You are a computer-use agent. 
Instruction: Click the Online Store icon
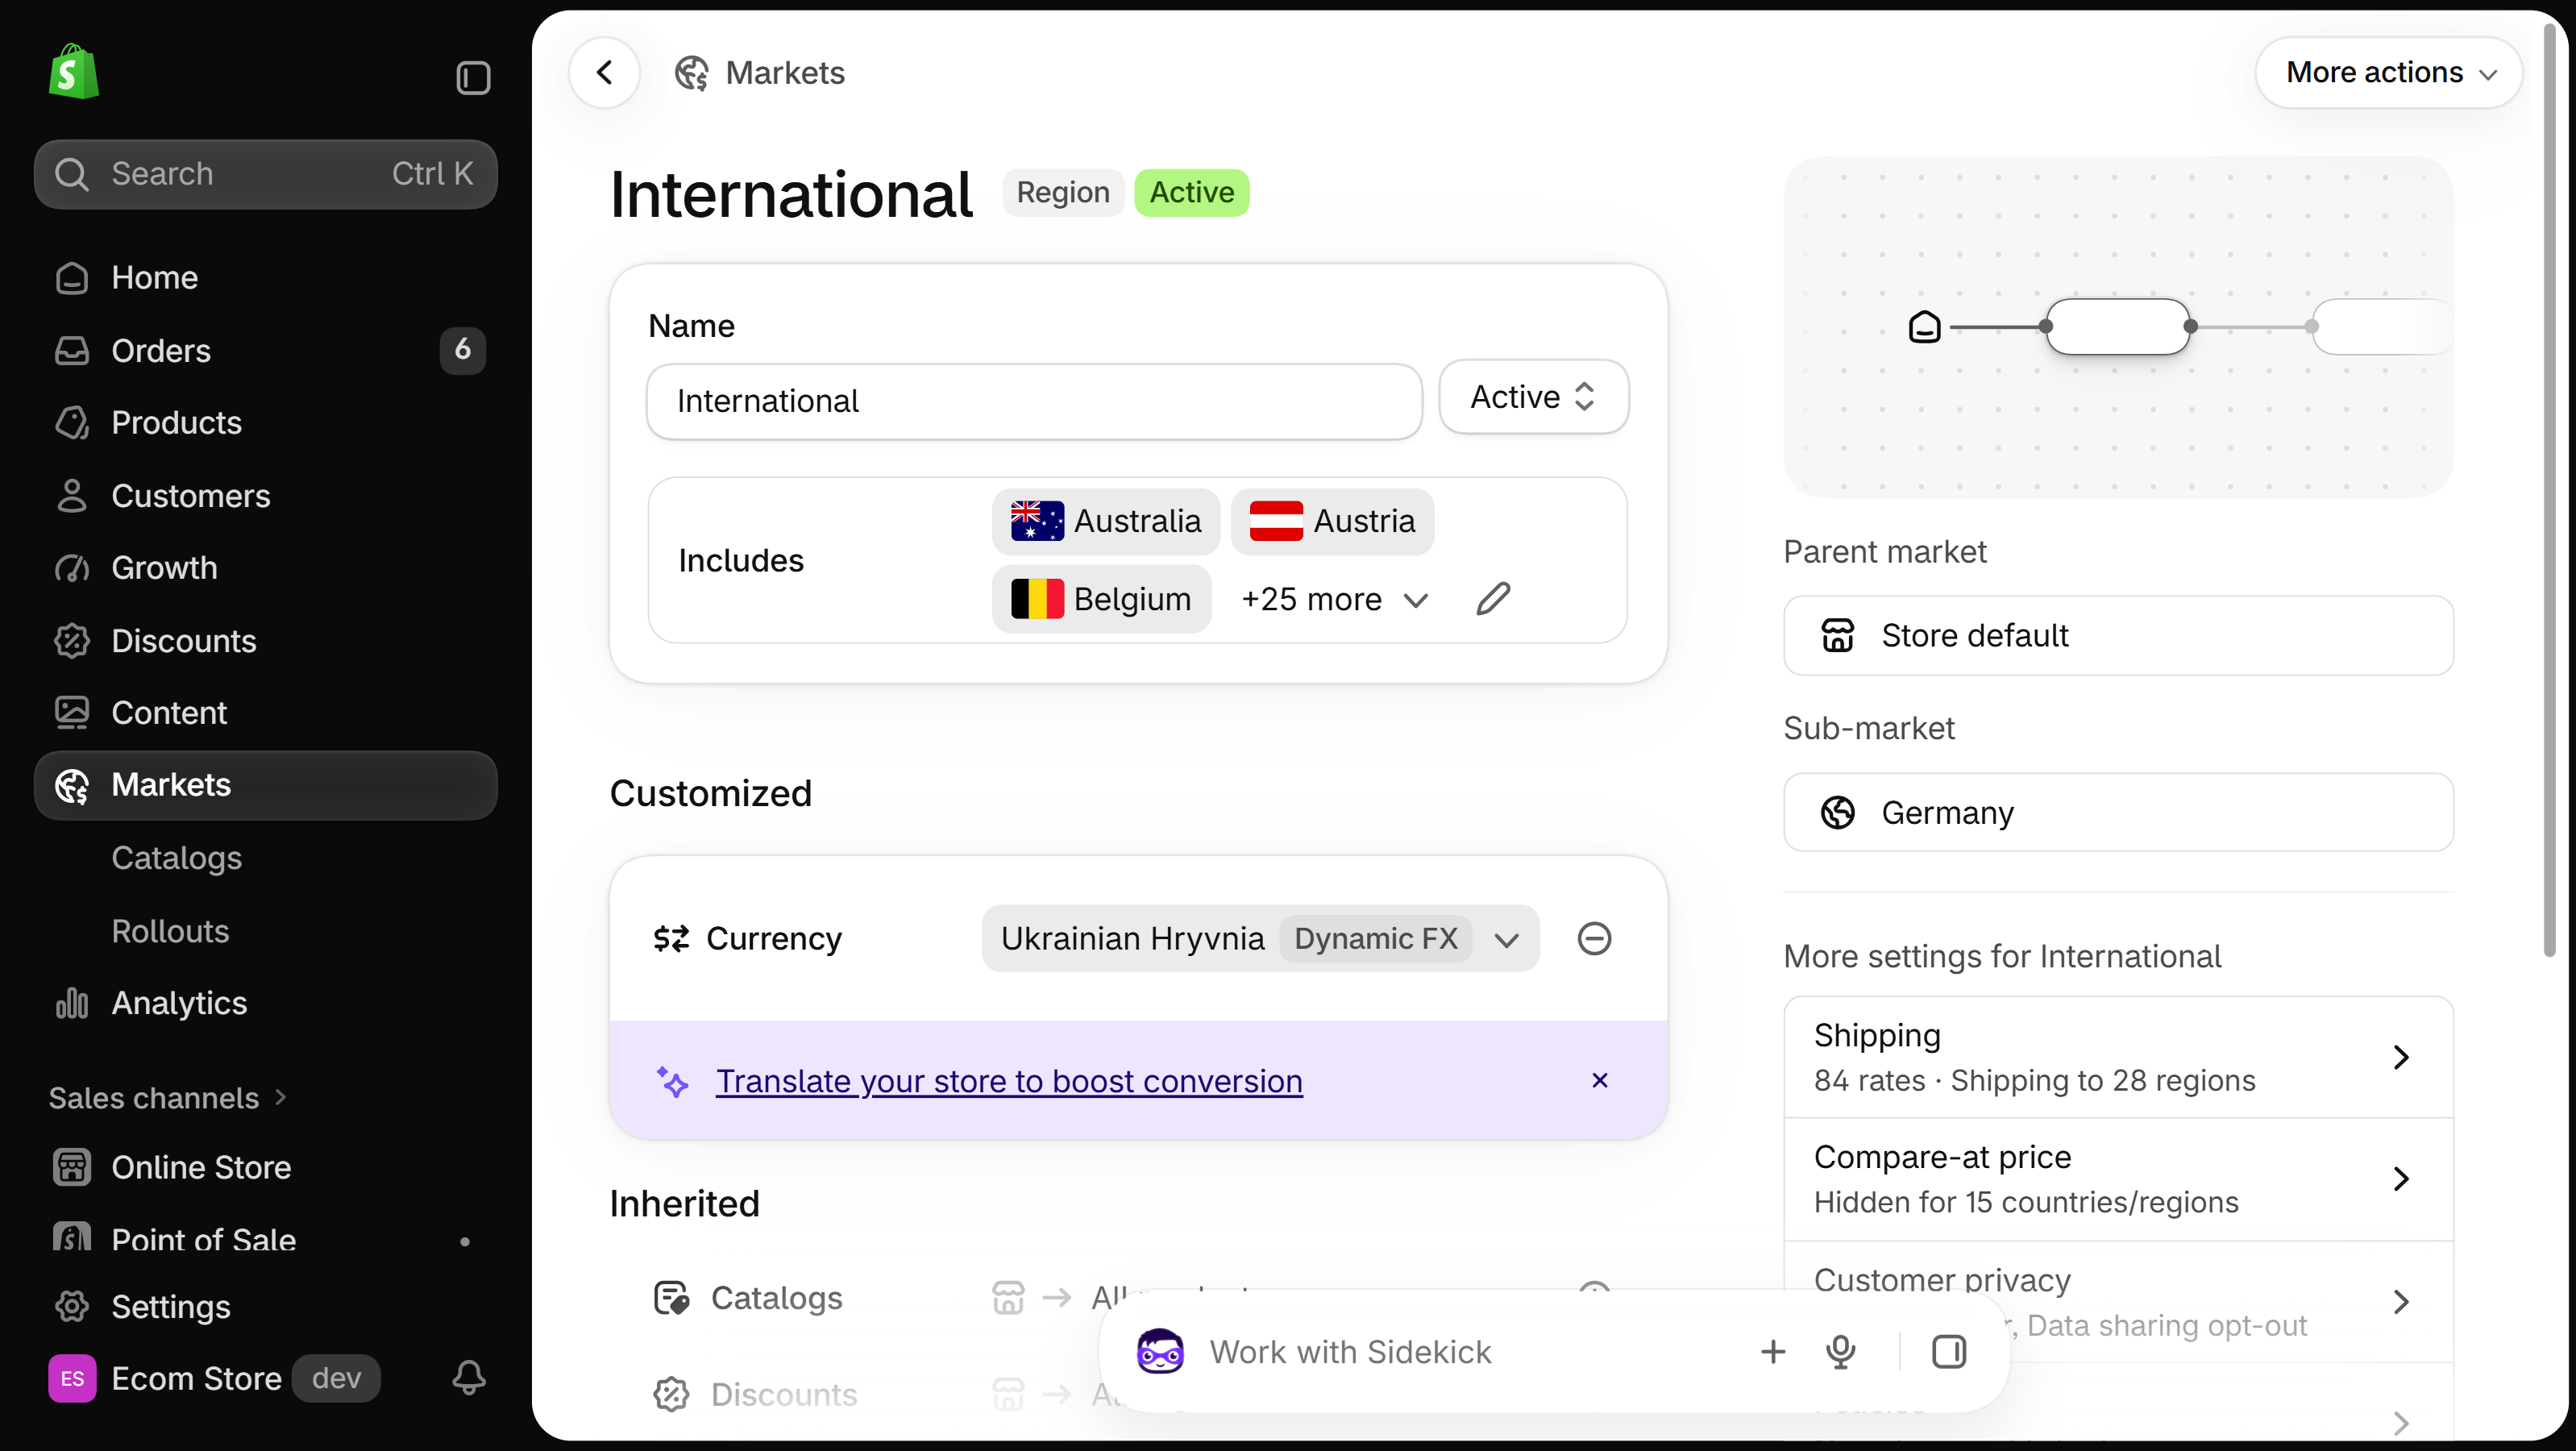coord(72,1167)
